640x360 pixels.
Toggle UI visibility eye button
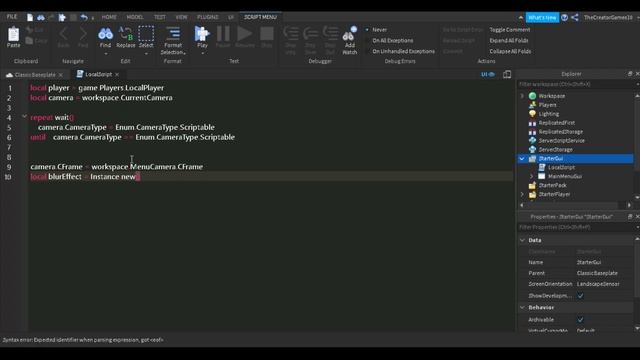488,74
